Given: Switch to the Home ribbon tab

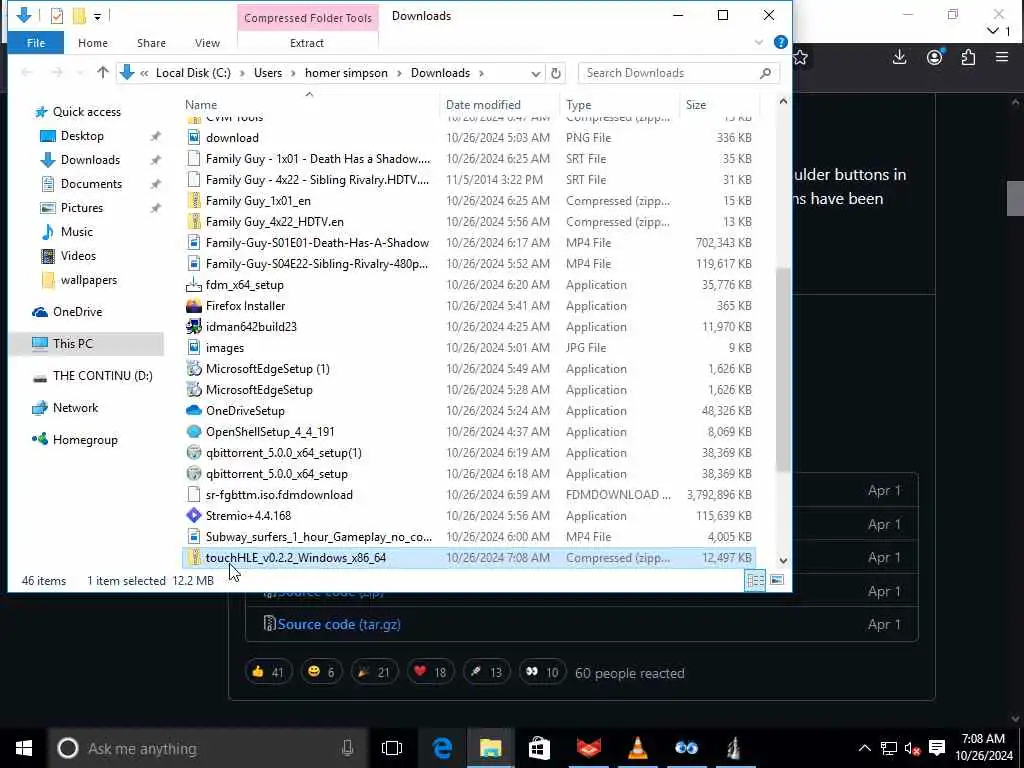Looking at the screenshot, I should (93, 42).
